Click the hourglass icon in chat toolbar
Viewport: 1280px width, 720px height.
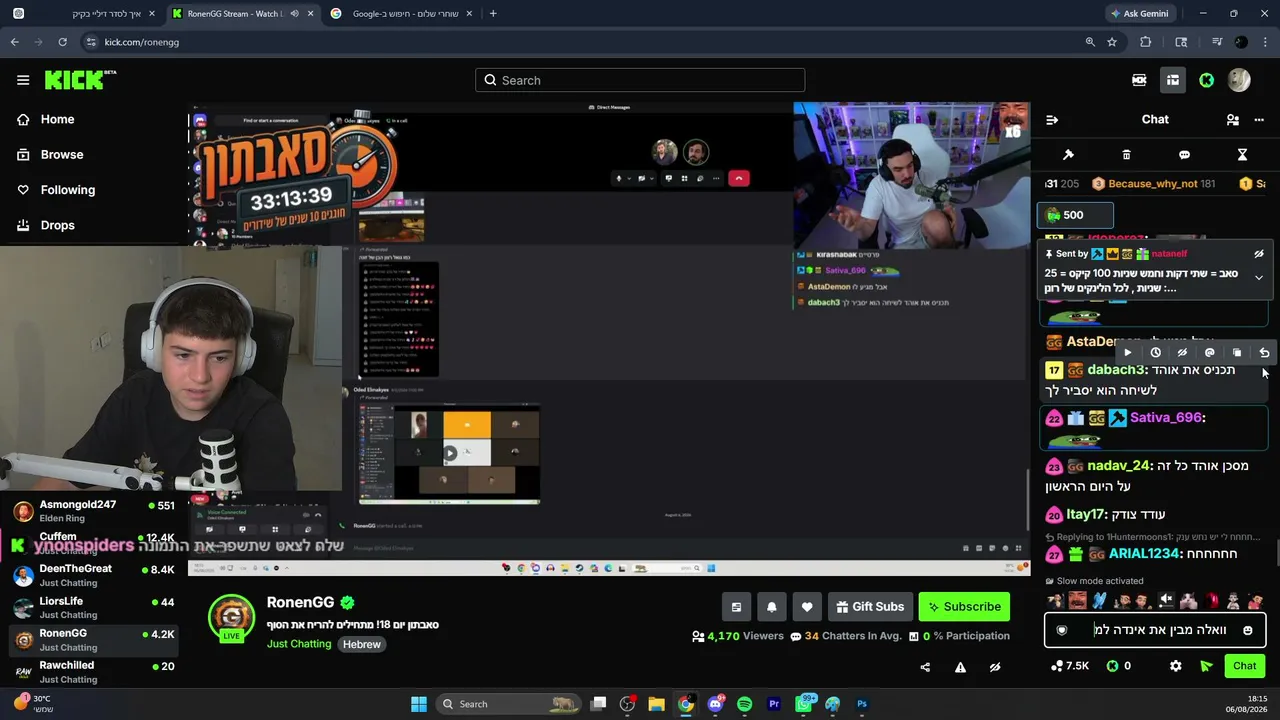click(x=1242, y=155)
